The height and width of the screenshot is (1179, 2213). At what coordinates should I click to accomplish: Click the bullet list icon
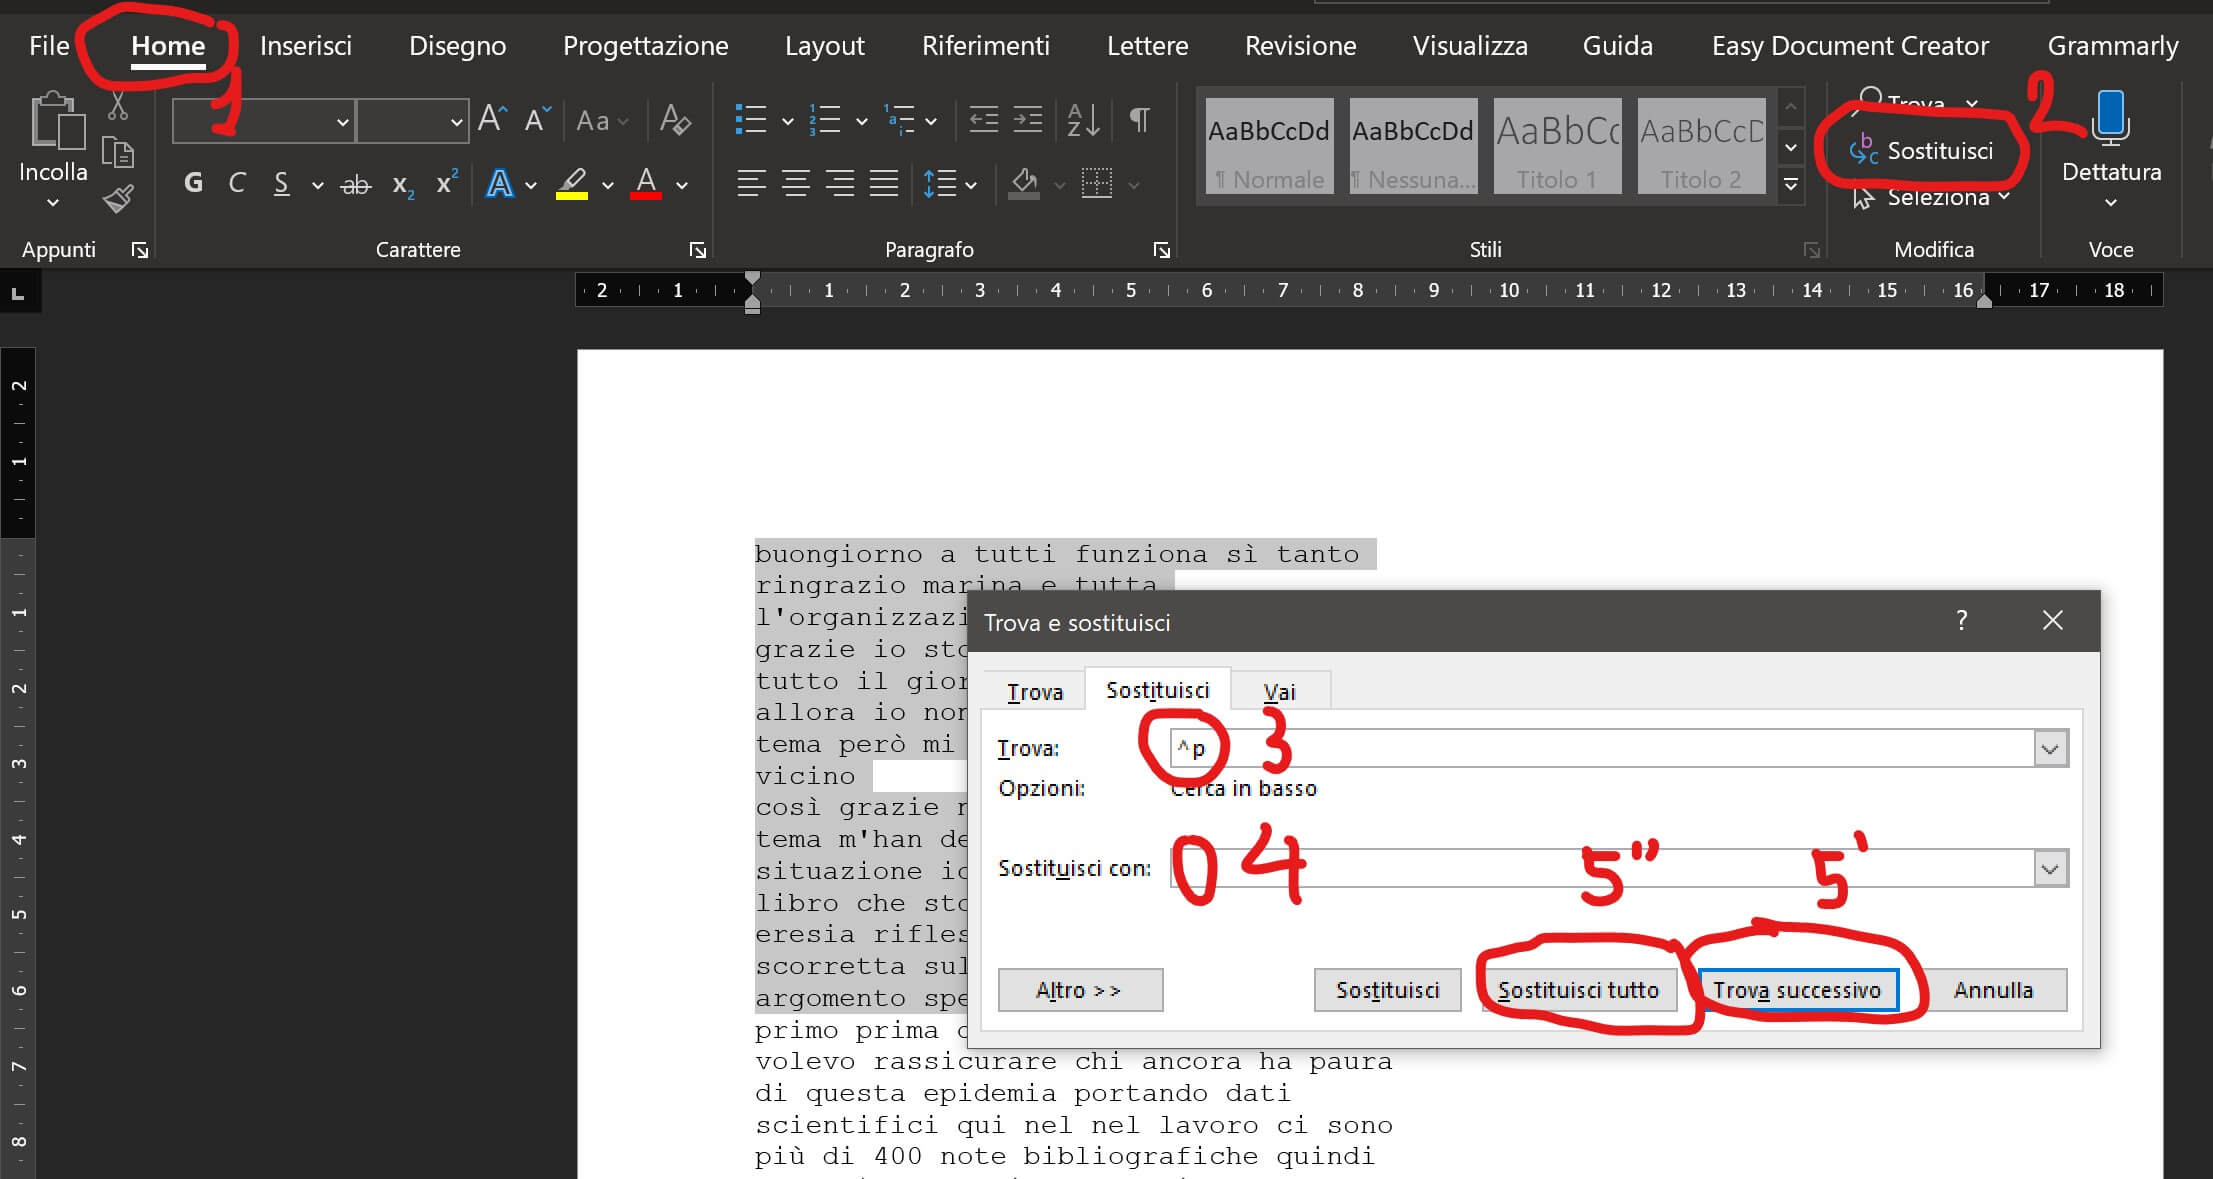750,120
